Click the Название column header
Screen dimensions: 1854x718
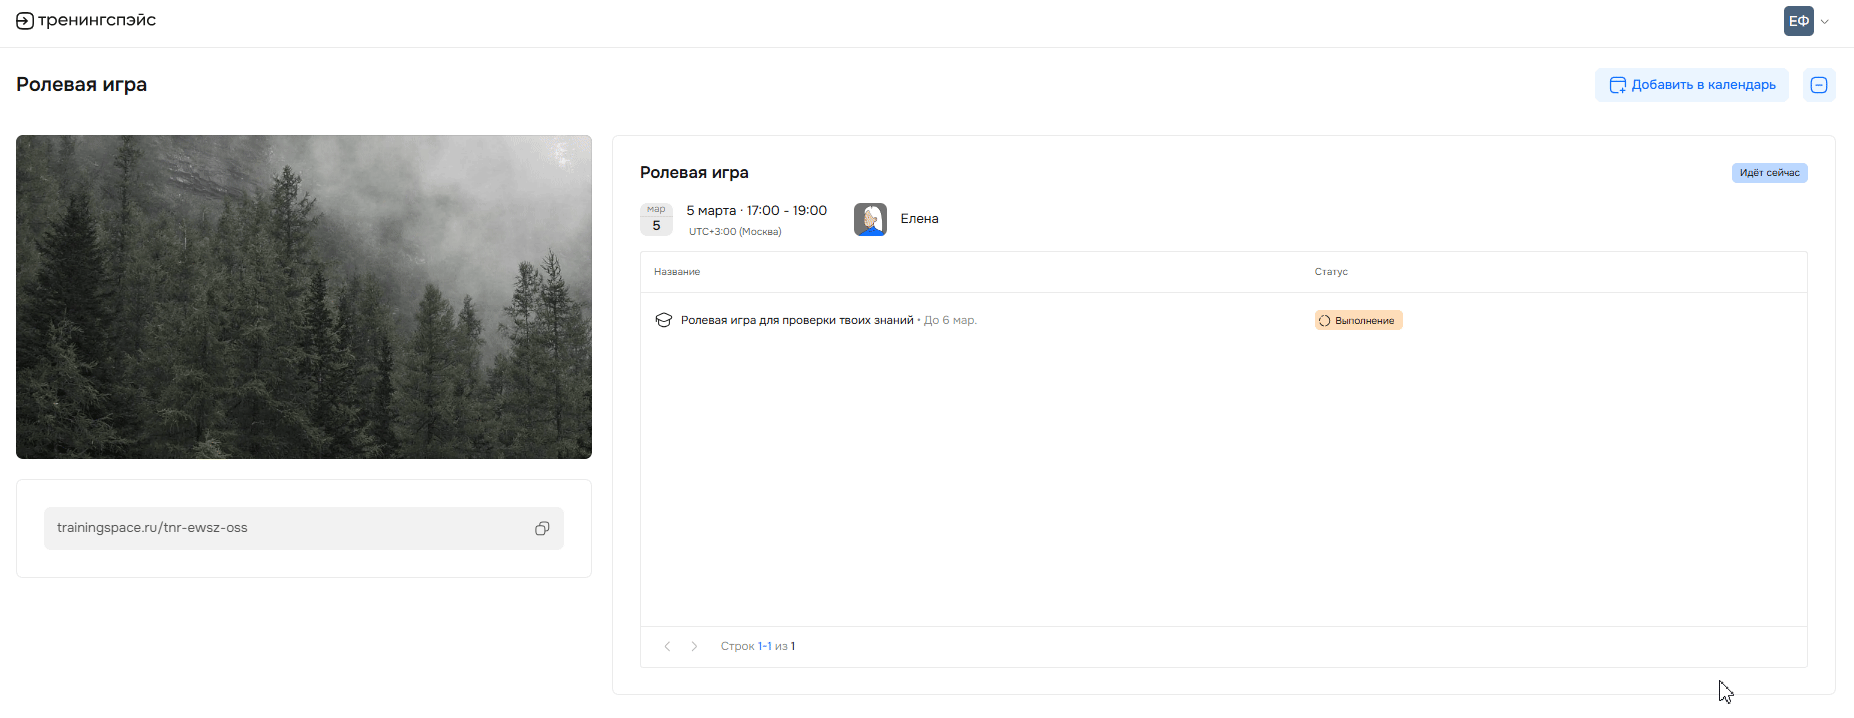(677, 272)
